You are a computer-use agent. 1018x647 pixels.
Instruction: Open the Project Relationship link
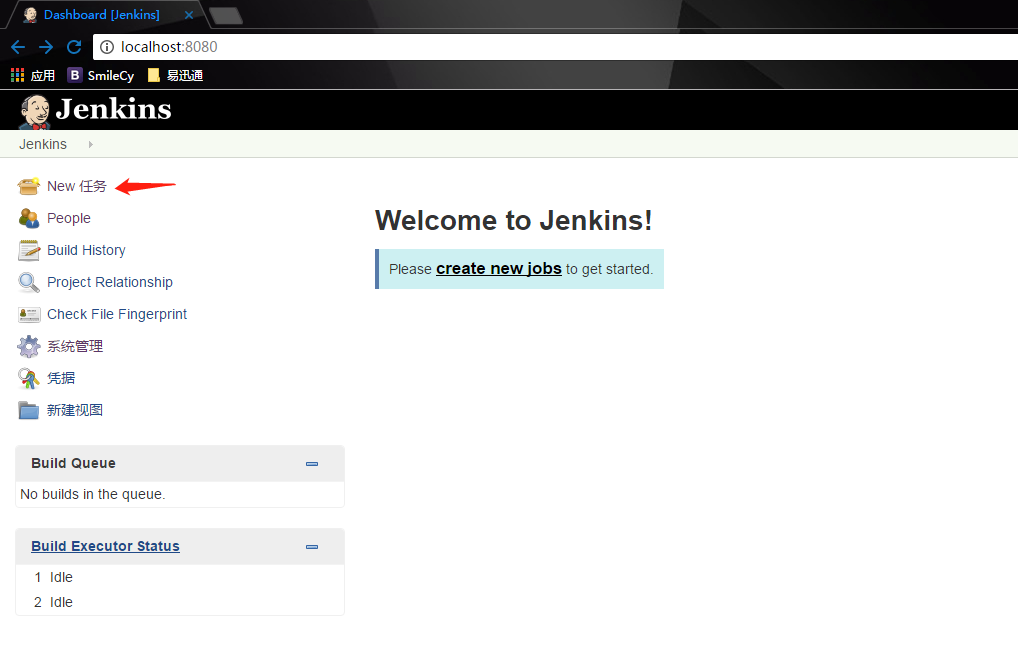110,282
